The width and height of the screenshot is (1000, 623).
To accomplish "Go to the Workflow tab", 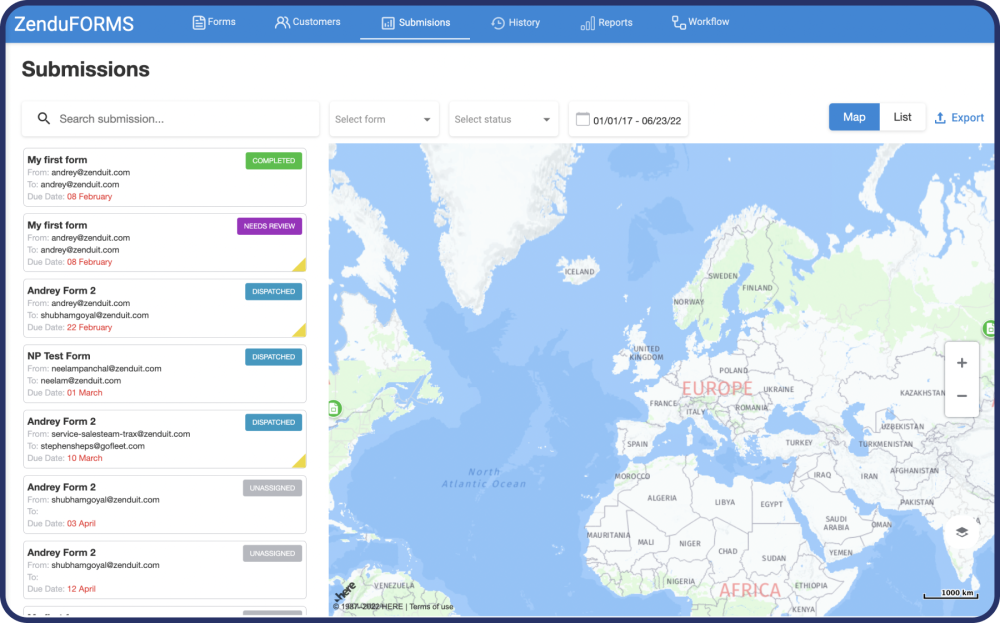I will 700,22.
